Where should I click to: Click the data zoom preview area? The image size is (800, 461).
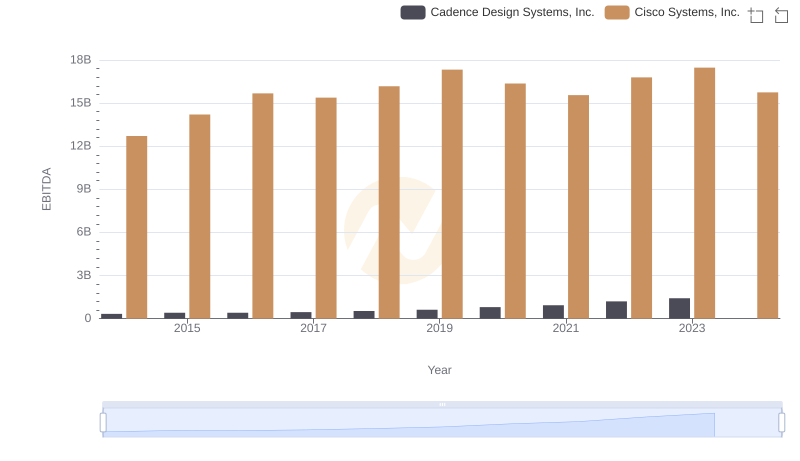442,423
